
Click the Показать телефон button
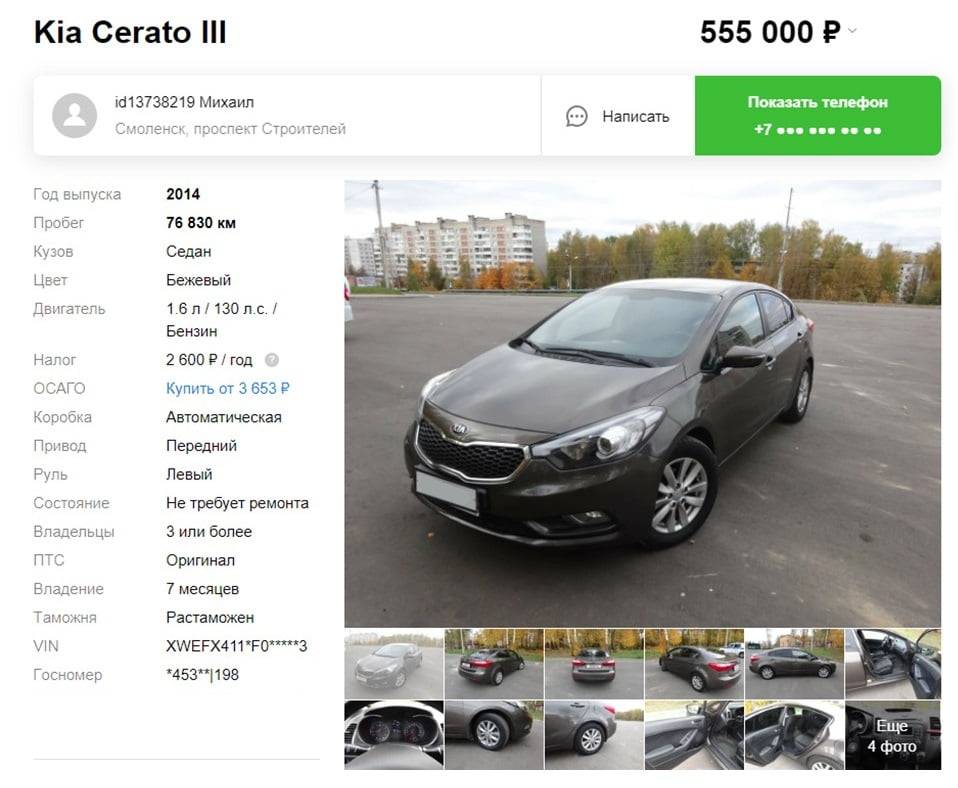pos(817,115)
